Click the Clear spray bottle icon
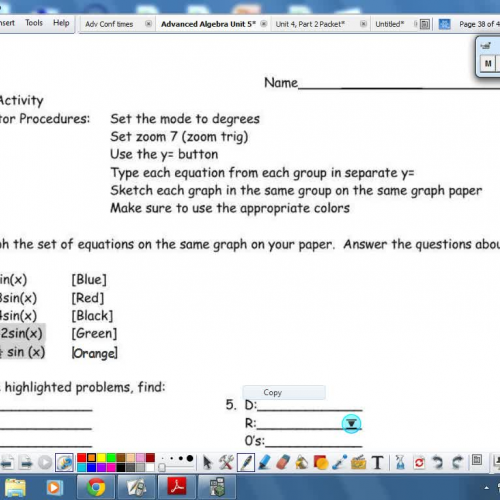 (x=400, y=463)
